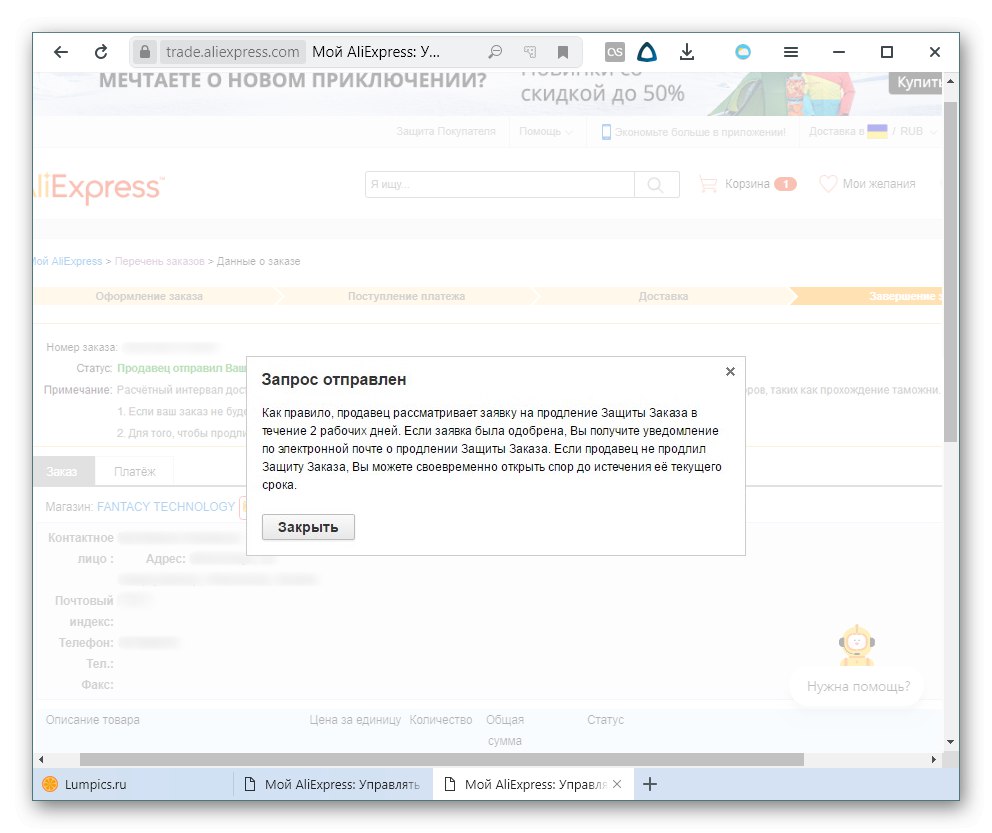Open the Помощь dropdown
The height and width of the screenshot is (833, 992).
[x=543, y=131]
